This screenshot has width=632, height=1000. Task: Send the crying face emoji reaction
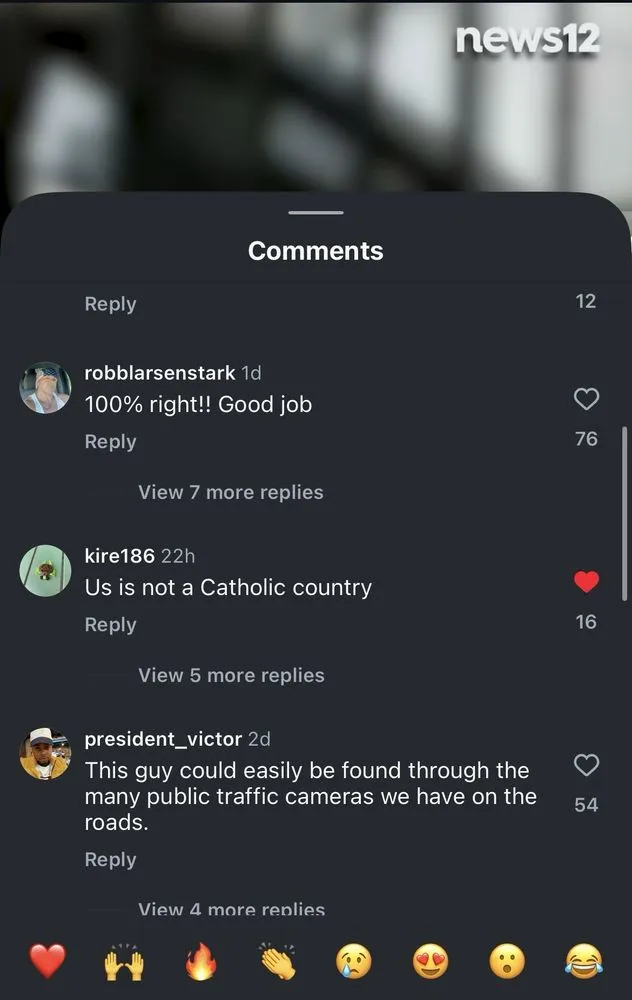click(354, 961)
